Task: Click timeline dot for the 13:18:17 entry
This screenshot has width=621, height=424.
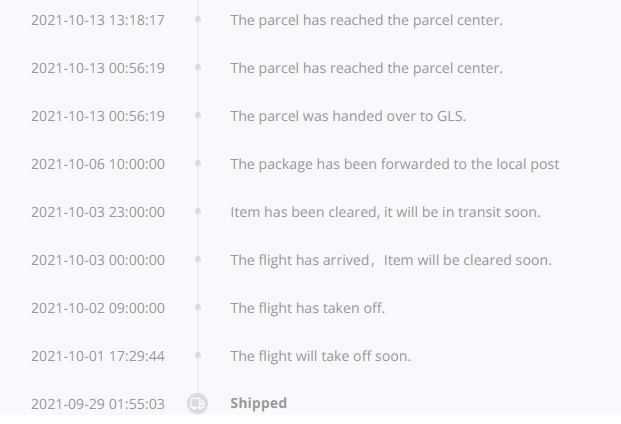Action: [x=198, y=20]
